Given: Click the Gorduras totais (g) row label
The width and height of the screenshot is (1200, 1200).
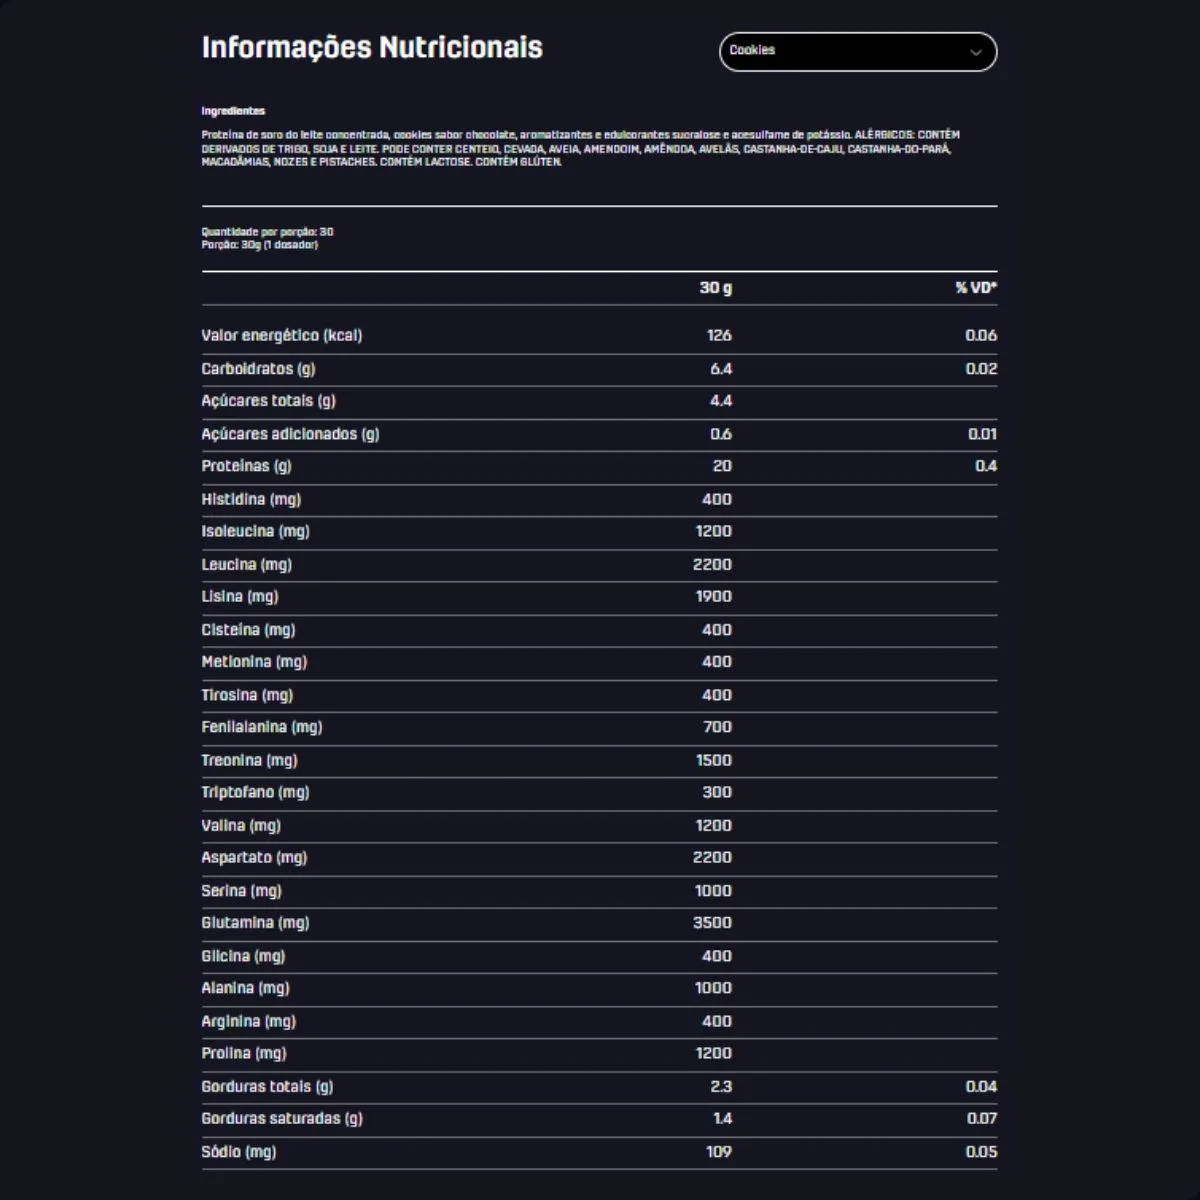Looking at the screenshot, I should pyautogui.click(x=267, y=1087).
